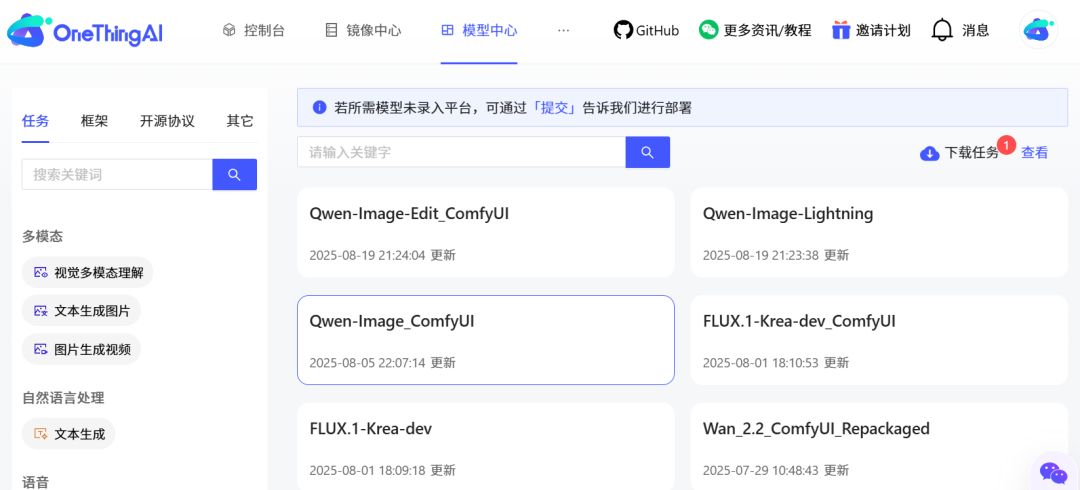
Task: Click the 提交 link in notice
Action: pyautogui.click(x=554, y=107)
